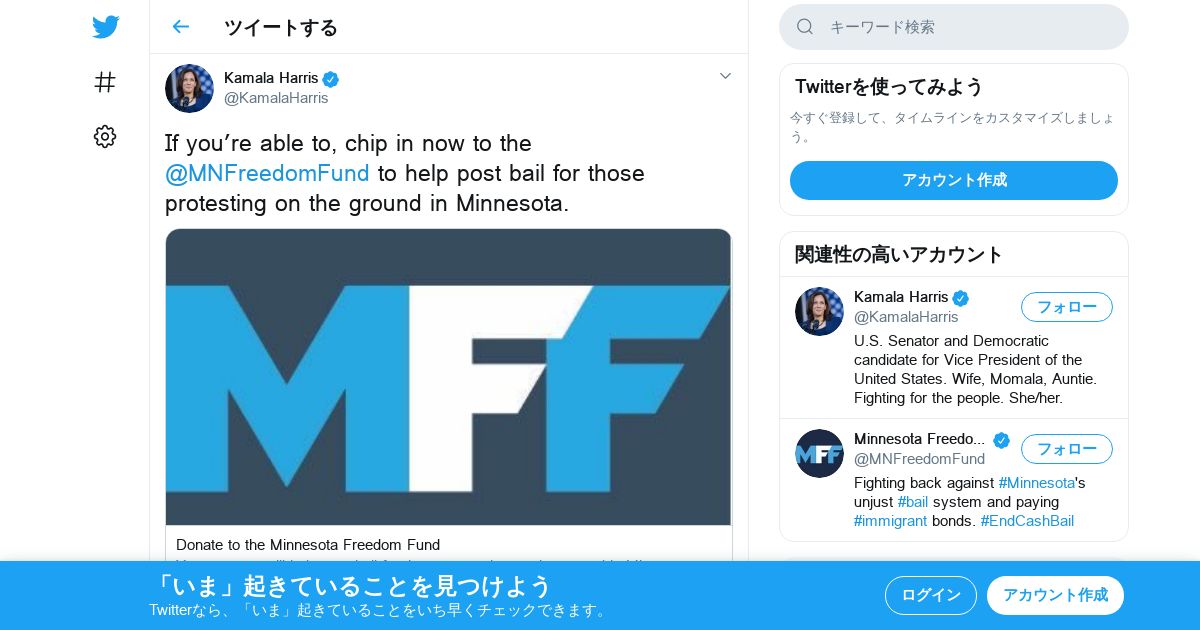The width and height of the screenshot is (1200, 630).
Task: Click アカウント作成 in the bottom banner
Action: 1055,595
